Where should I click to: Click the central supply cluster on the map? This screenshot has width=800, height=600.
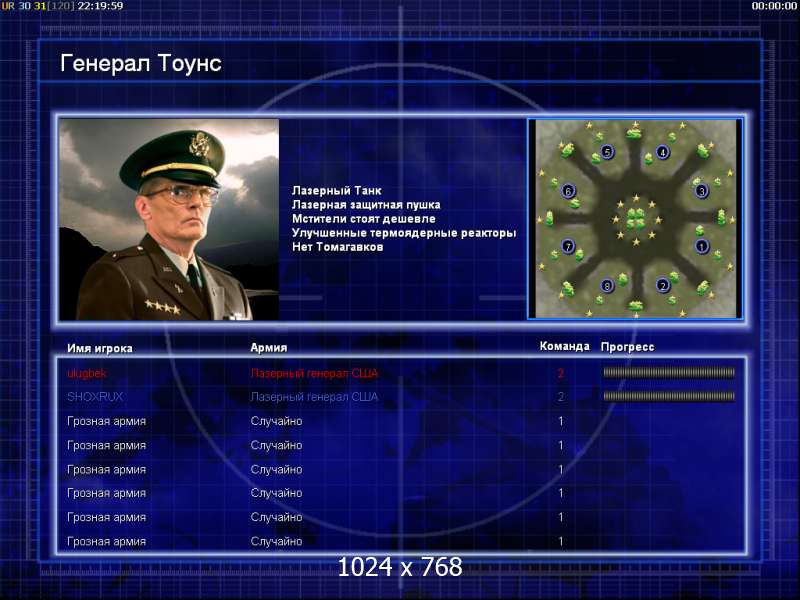click(x=635, y=218)
